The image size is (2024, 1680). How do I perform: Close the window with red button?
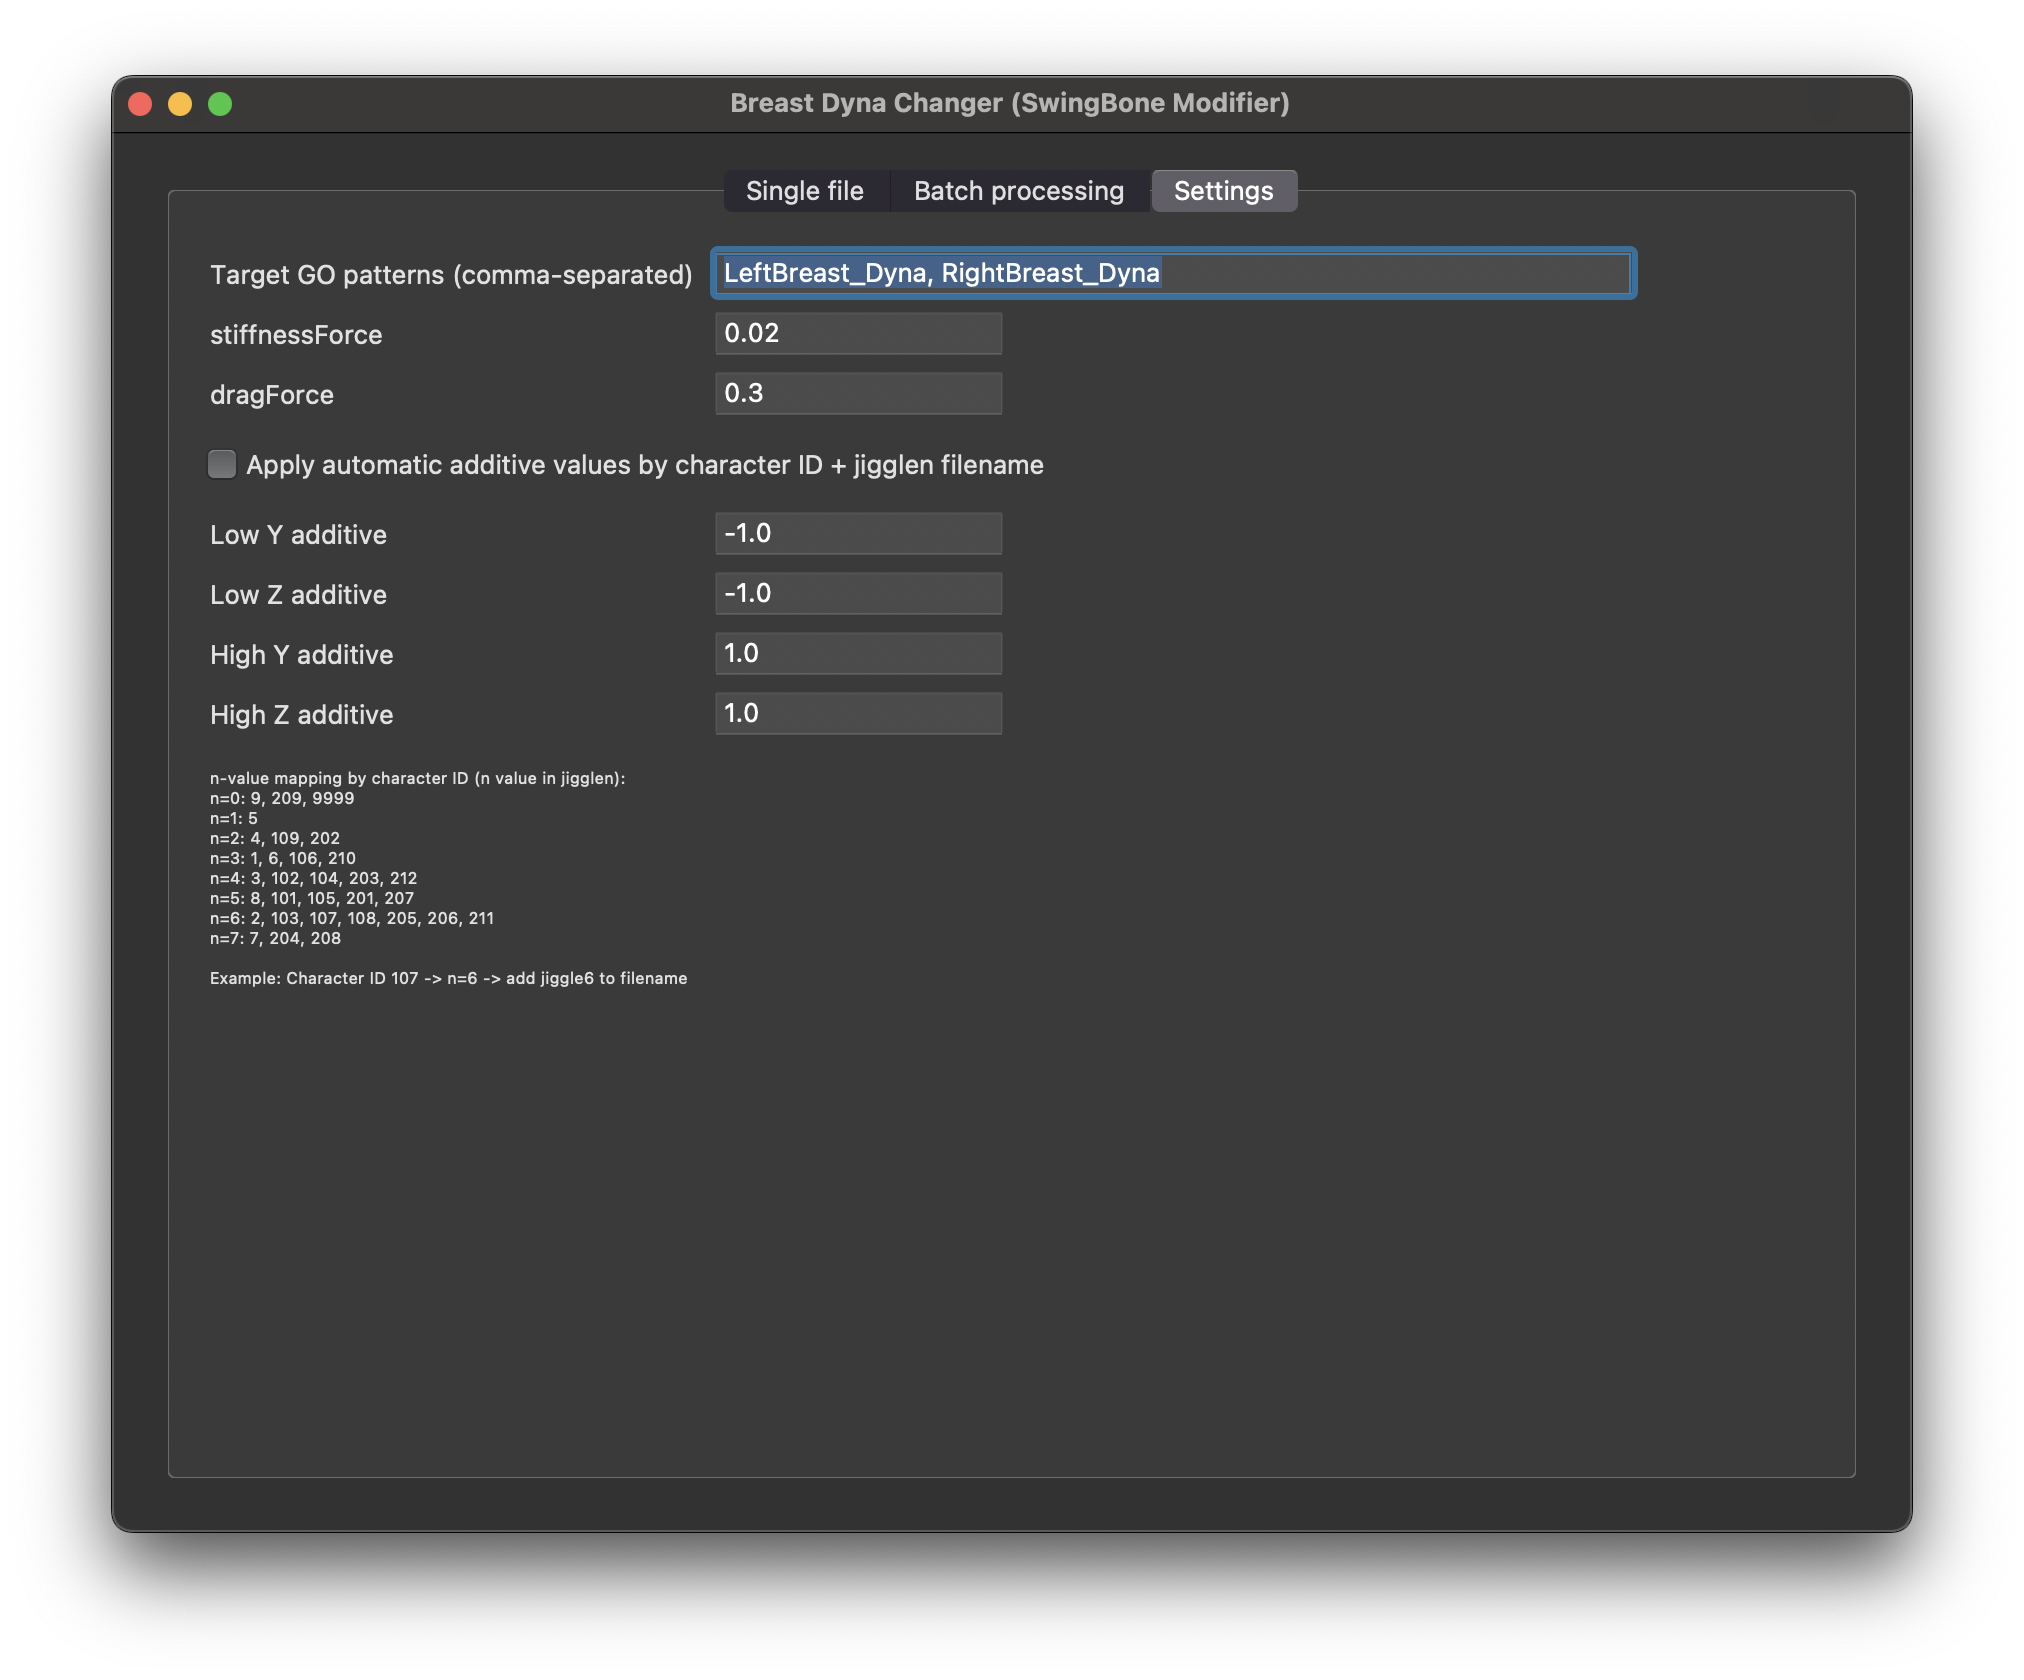(x=140, y=104)
